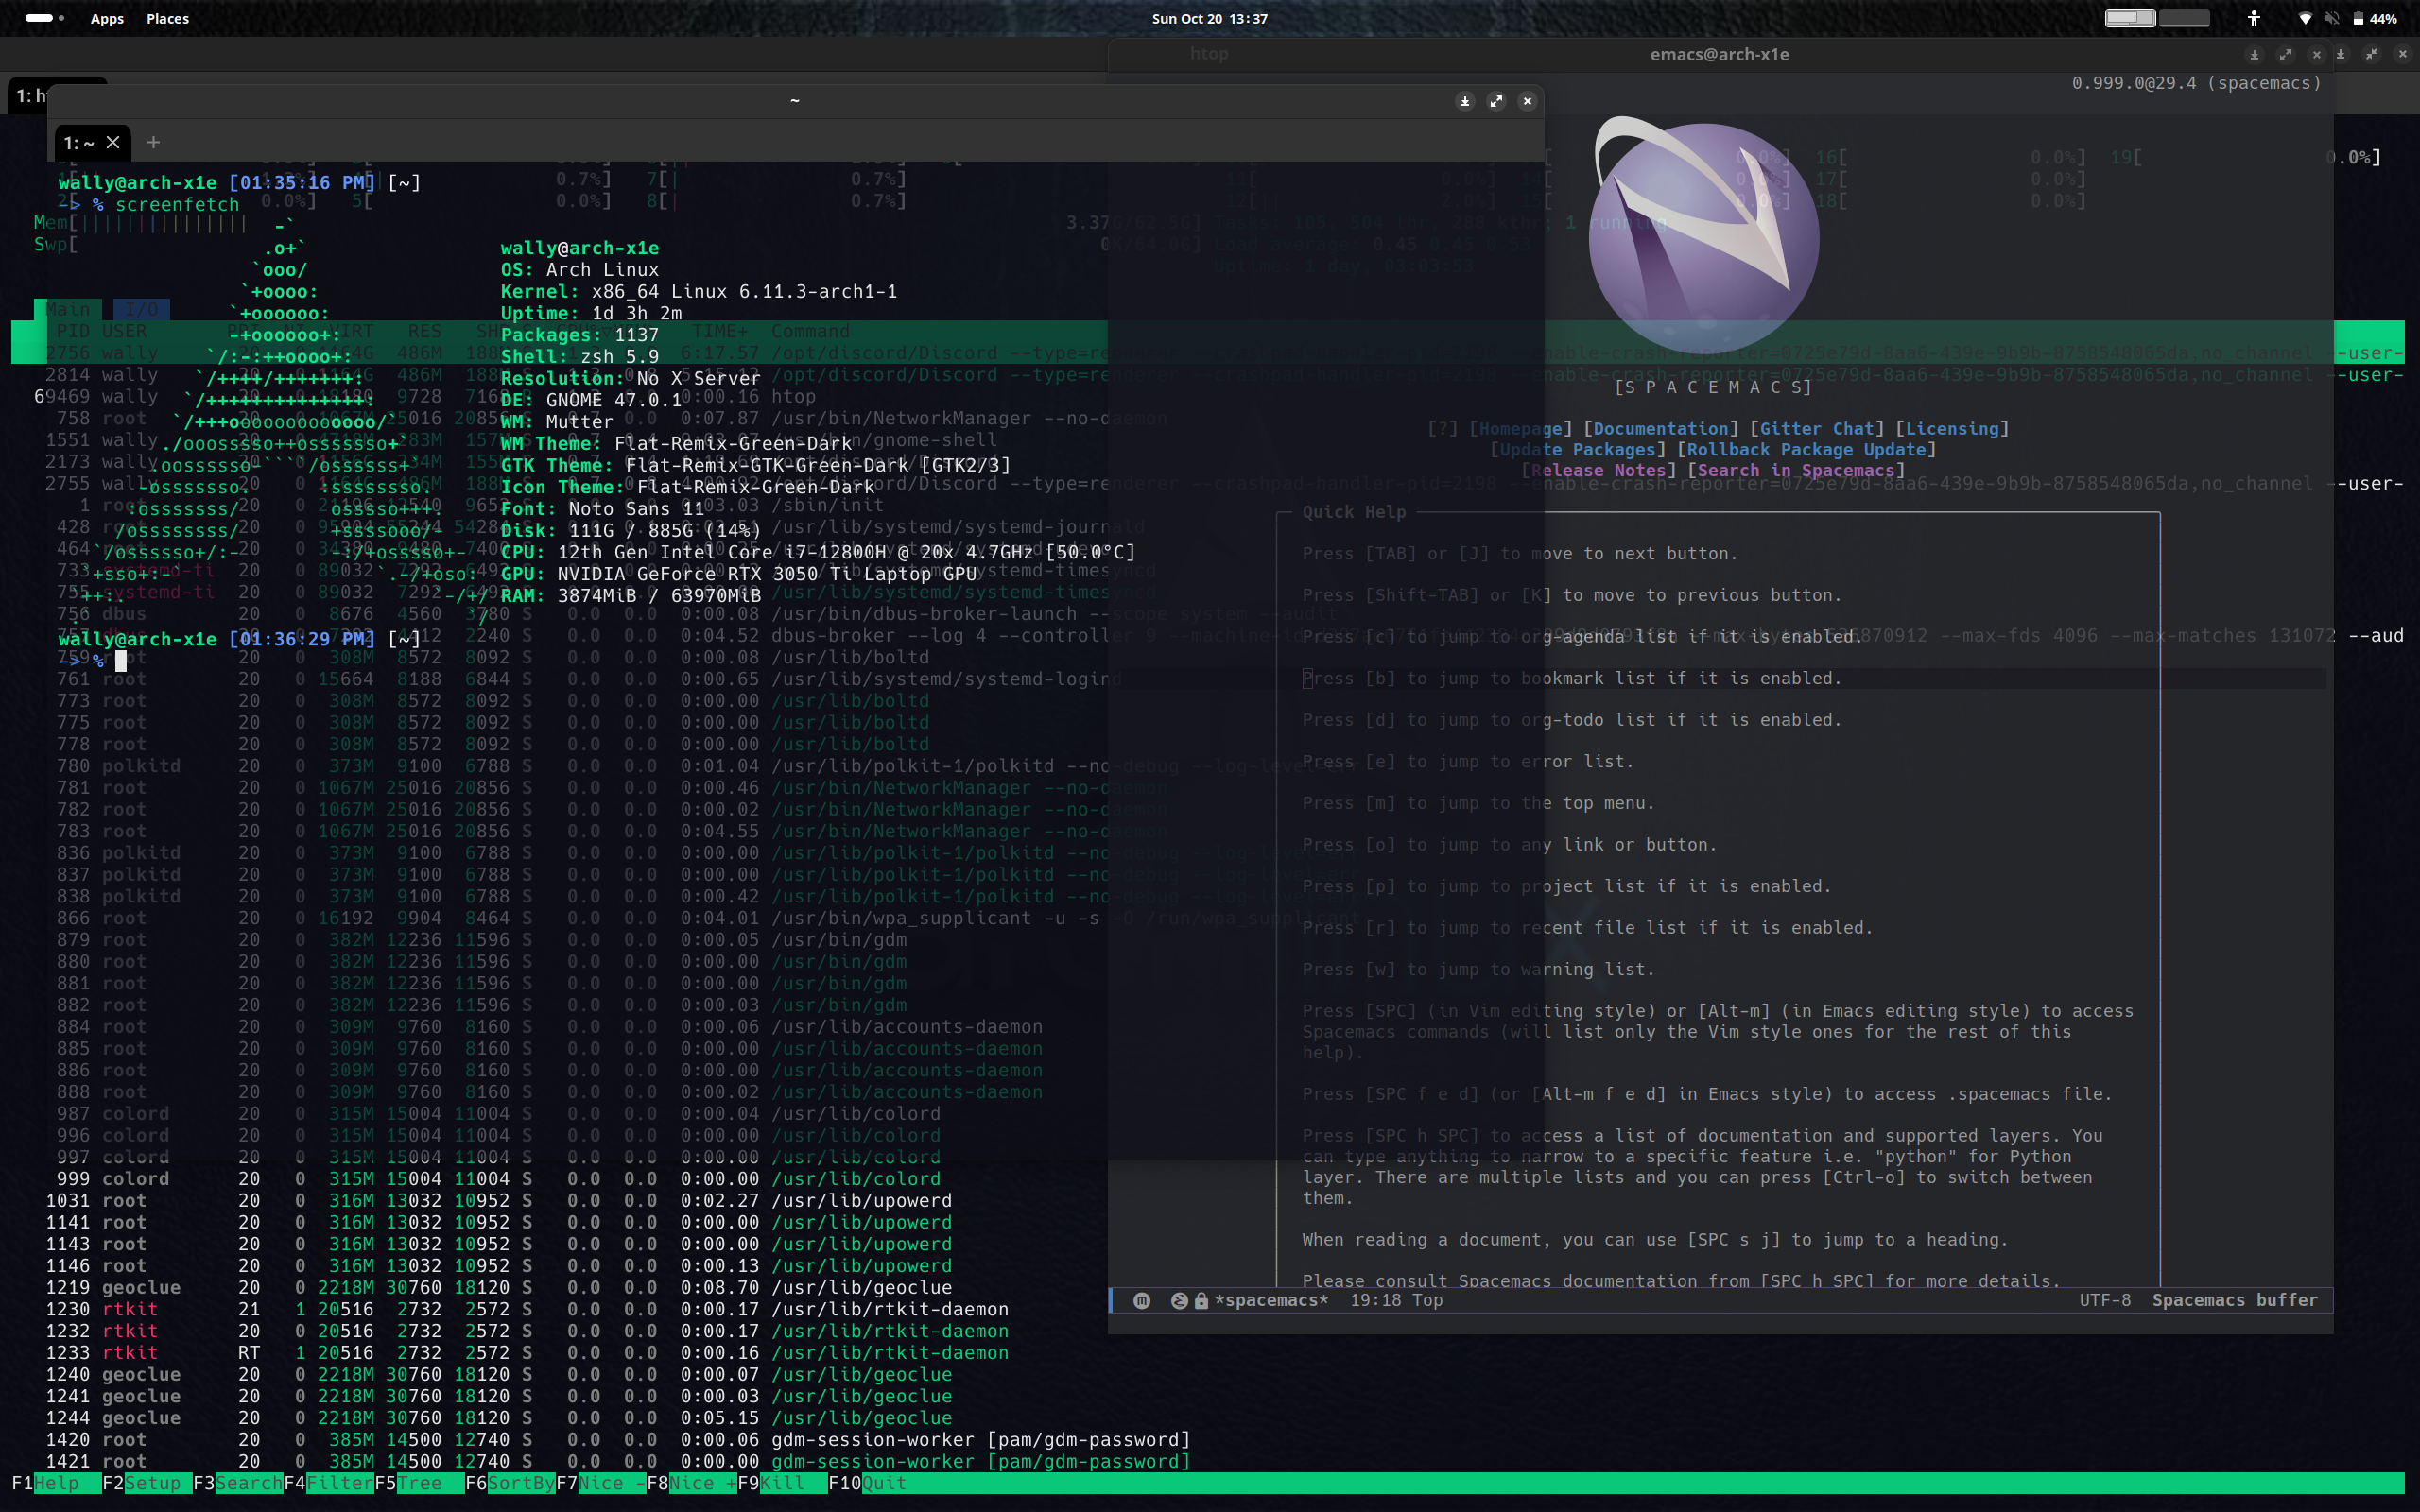Screen dimensions: 2420x1512
Task: Open the GNOME Activities overview pill
Action: click(44, 18)
